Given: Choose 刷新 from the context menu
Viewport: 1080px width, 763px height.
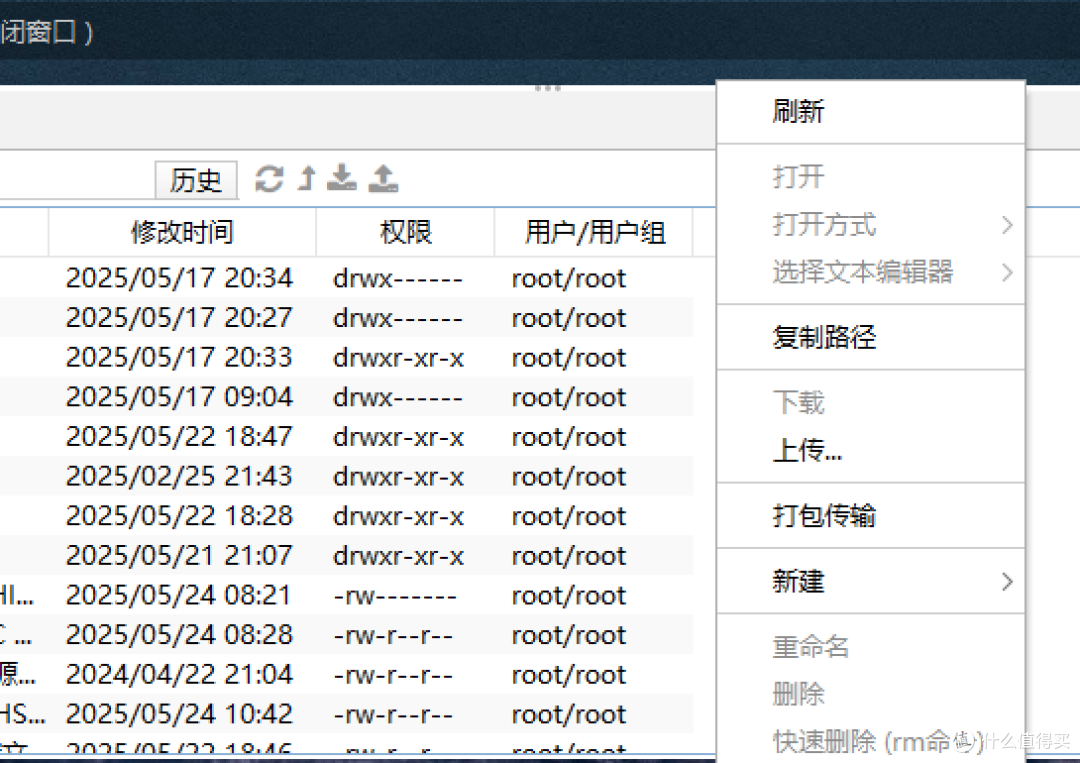Looking at the screenshot, I should coord(871,112).
